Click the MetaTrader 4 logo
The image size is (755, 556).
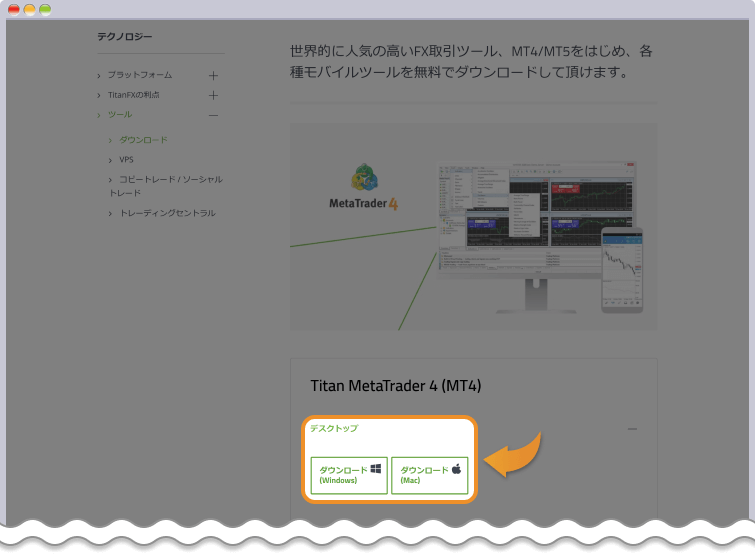pos(364,187)
